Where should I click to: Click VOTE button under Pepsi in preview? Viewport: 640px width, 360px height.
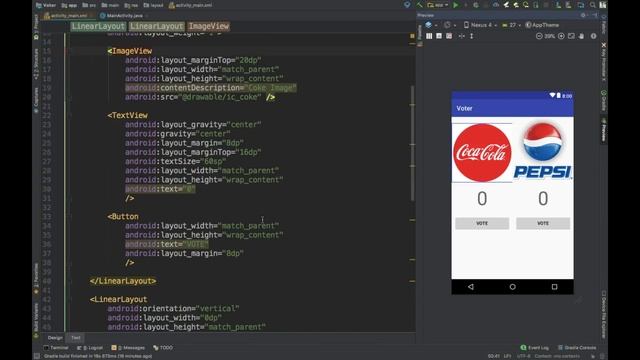point(543,223)
